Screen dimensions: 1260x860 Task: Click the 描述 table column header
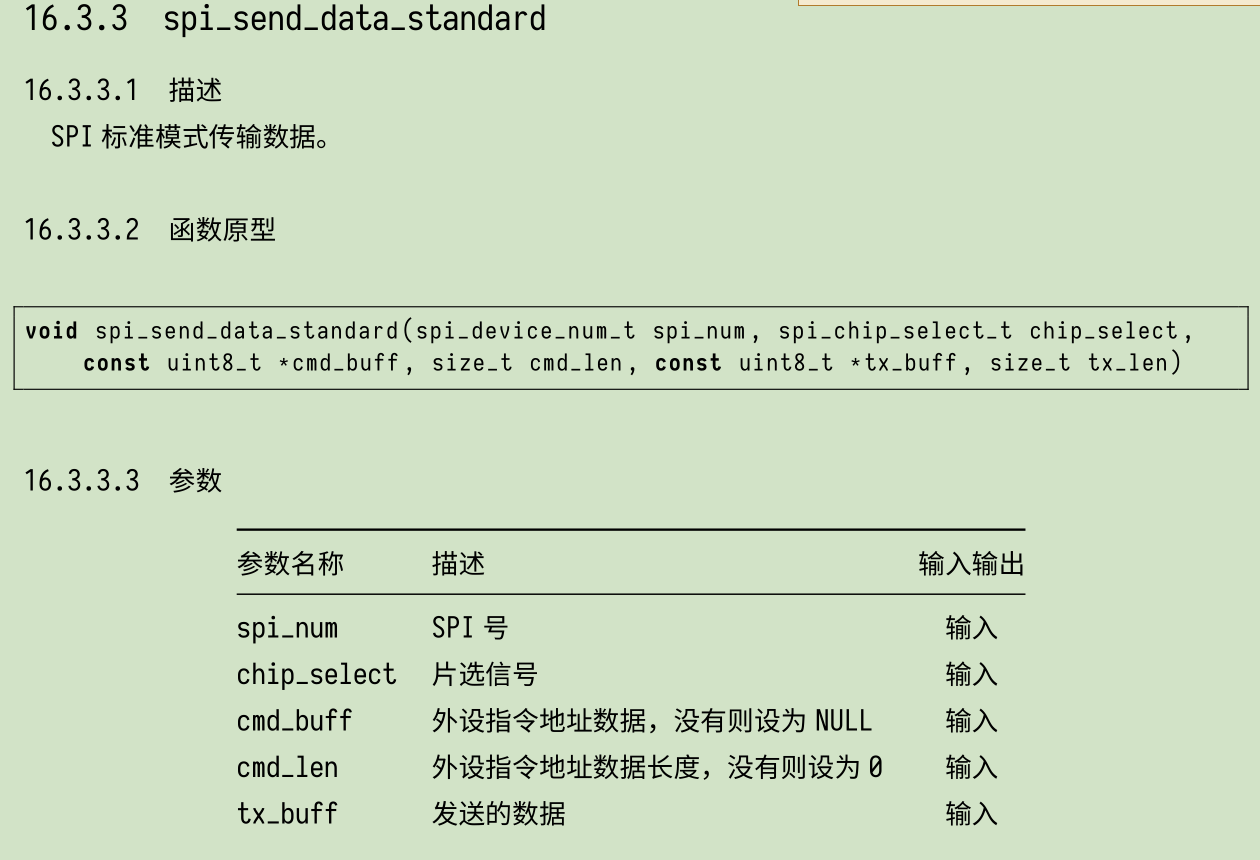click(x=458, y=564)
